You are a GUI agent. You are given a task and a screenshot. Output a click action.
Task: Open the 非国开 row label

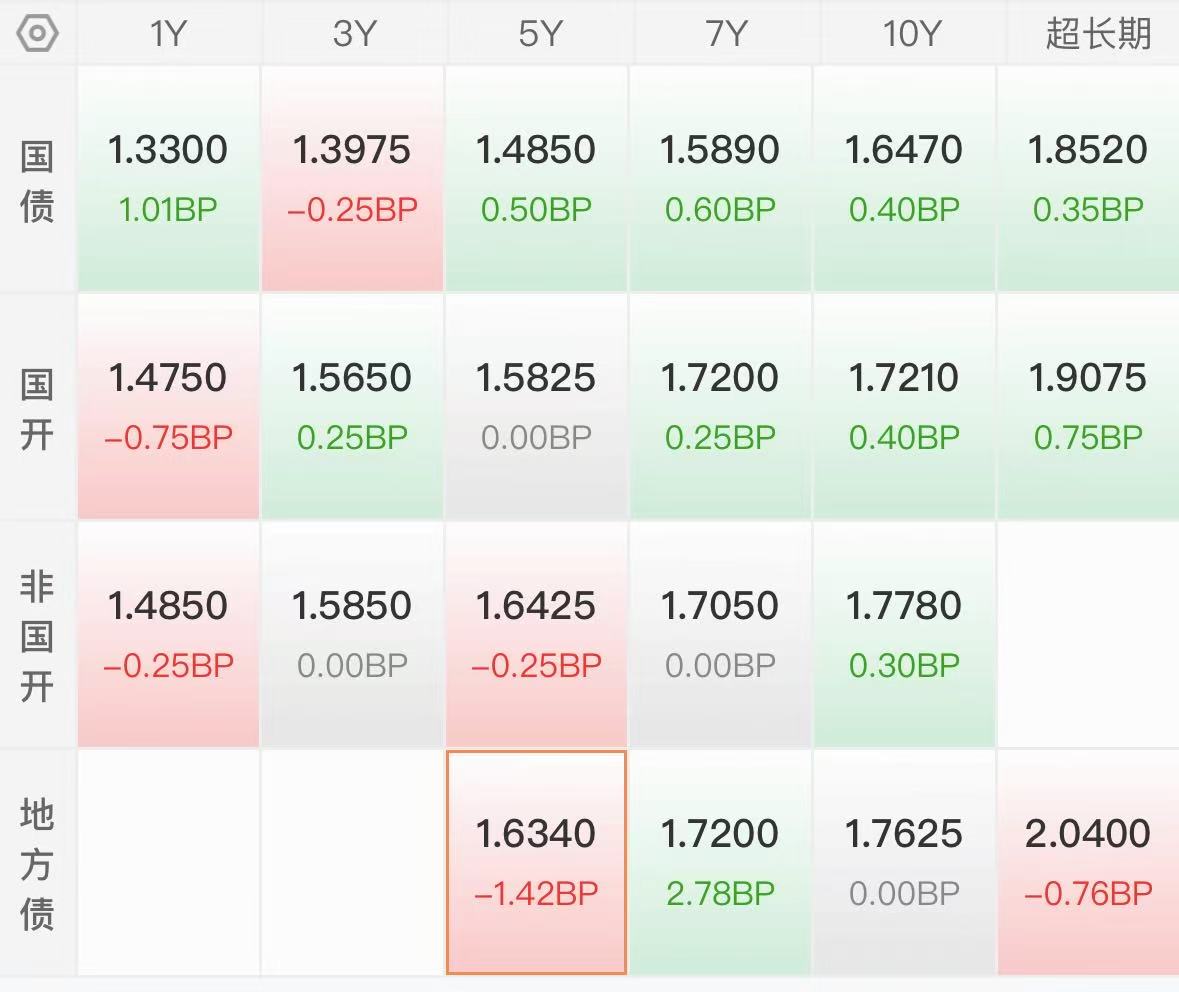pos(37,636)
